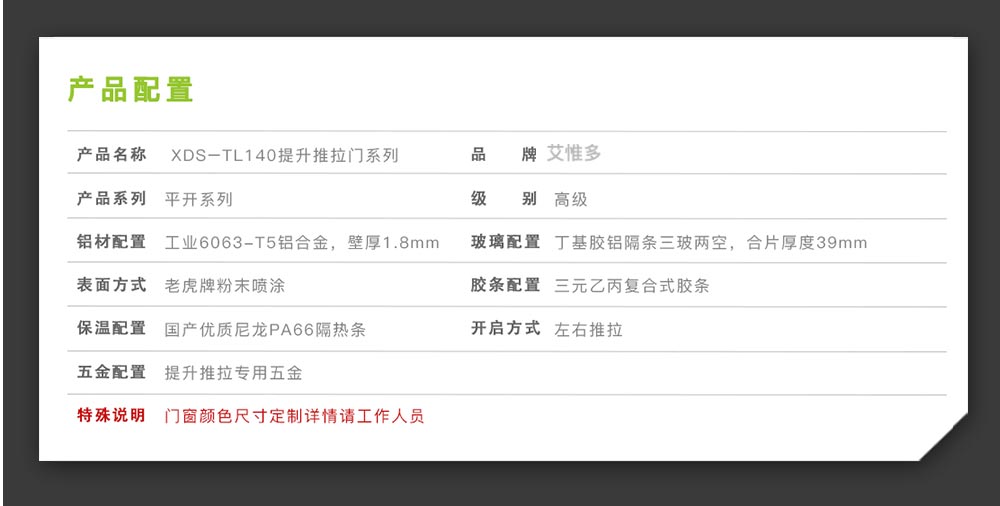Click the 国产优质尼龙PA66隔热条 value
Image resolution: width=1000 pixels, height=506 pixels.
tap(265, 329)
